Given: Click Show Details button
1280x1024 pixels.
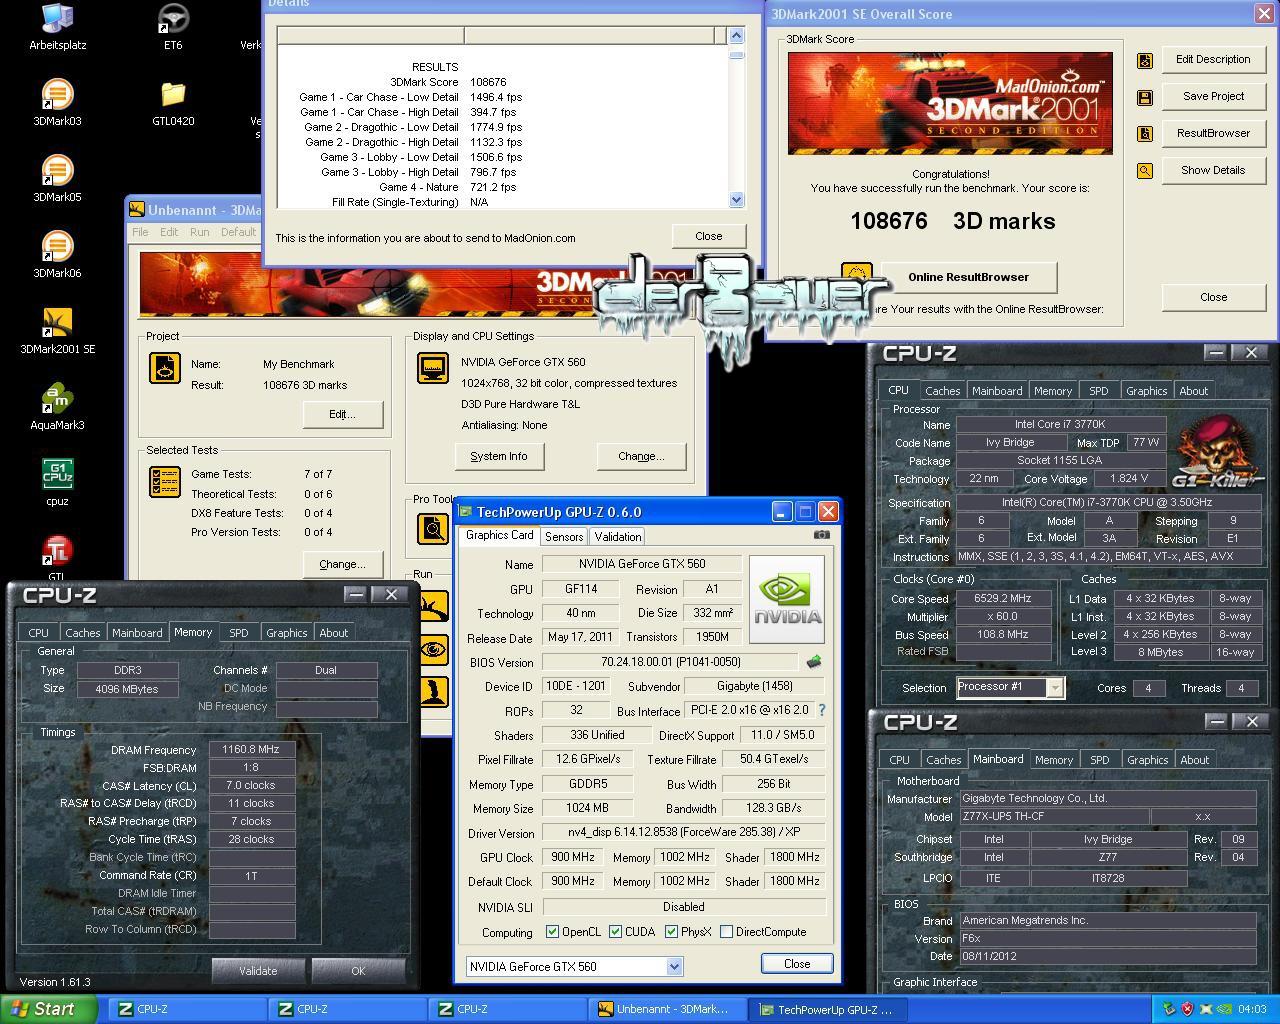Looking at the screenshot, I should pyautogui.click(x=1213, y=170).
